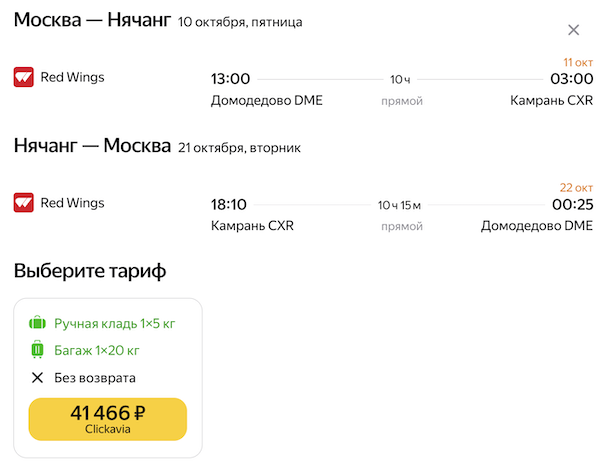
Task: Click 'Без возврата' label
Action: pyautogui.click(x=95, y=378)
